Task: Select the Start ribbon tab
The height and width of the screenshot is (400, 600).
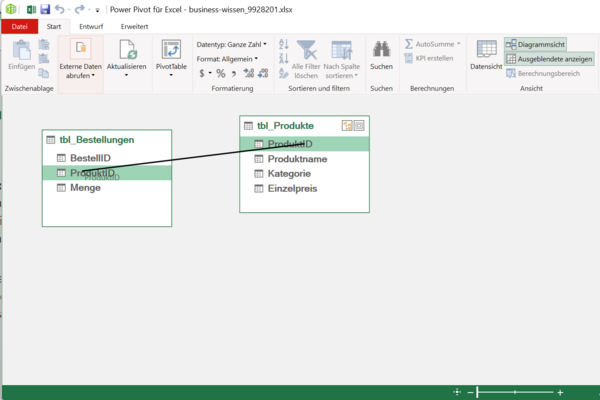Action: click(54, 26)
